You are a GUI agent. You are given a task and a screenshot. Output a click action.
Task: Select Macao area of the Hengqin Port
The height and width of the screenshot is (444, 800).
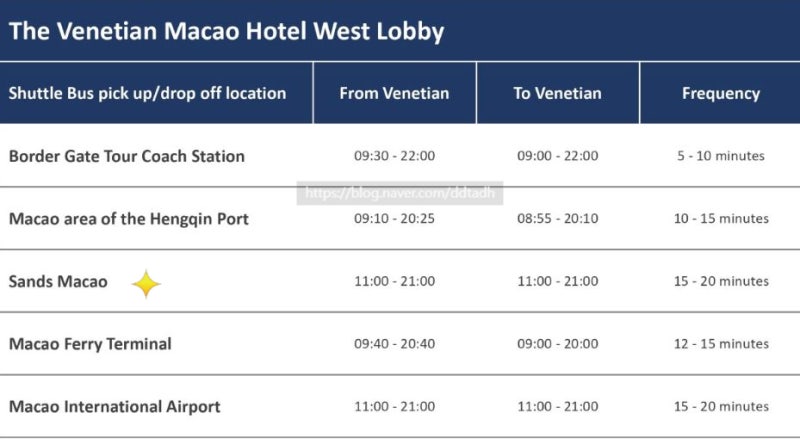(129, 219)
